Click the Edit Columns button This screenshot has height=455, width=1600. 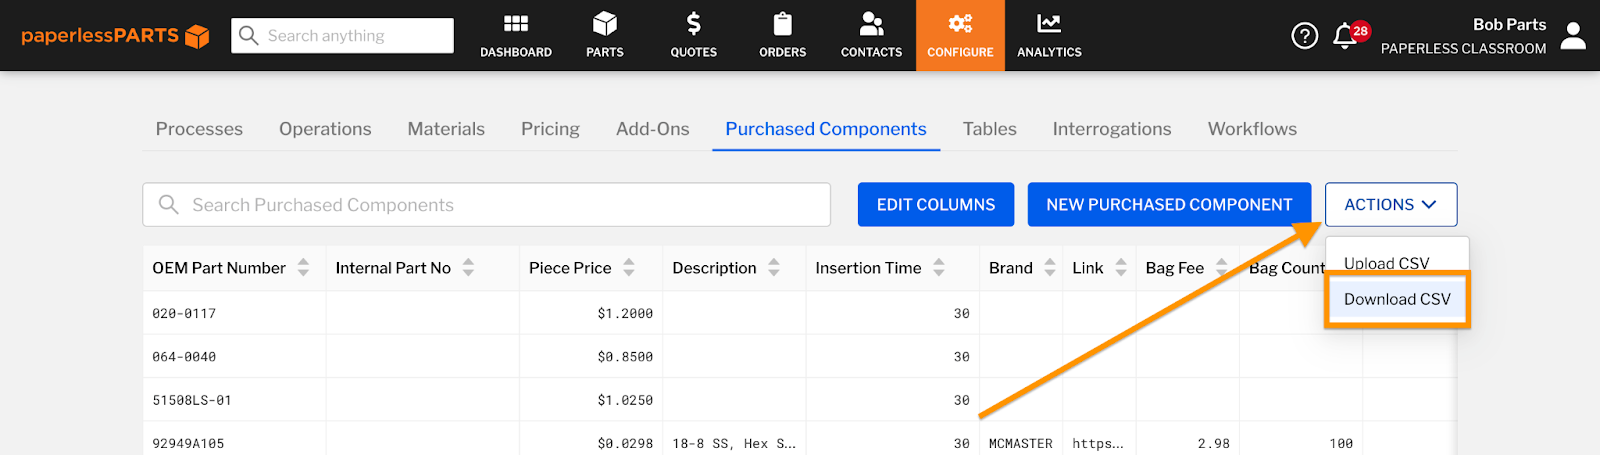pos(936,205)
